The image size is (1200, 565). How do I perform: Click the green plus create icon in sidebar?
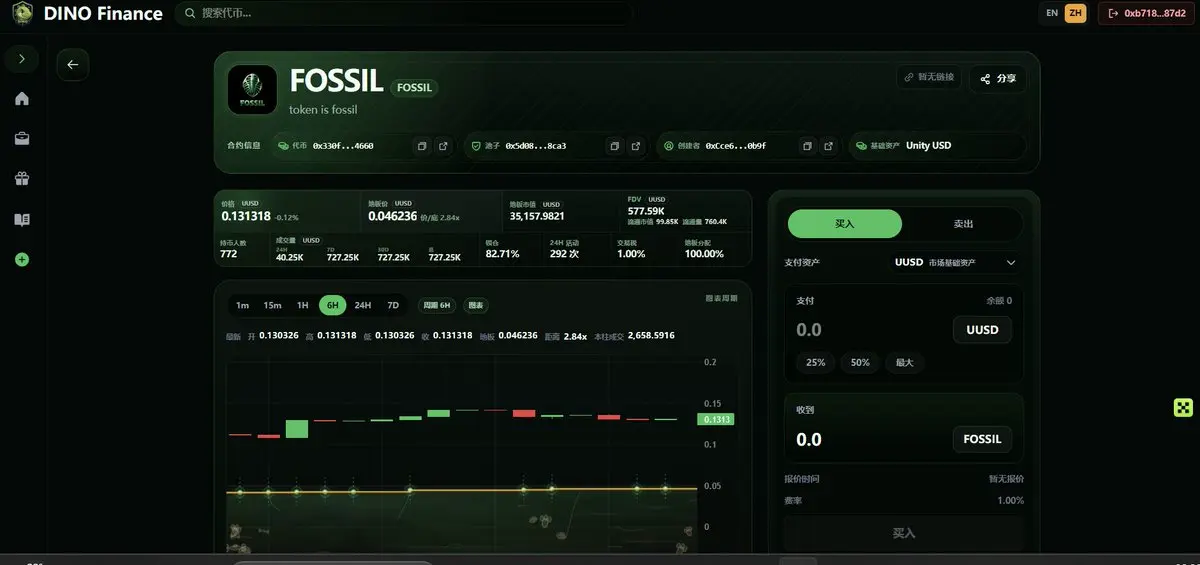pyautogui.click(x=22, y=259)
